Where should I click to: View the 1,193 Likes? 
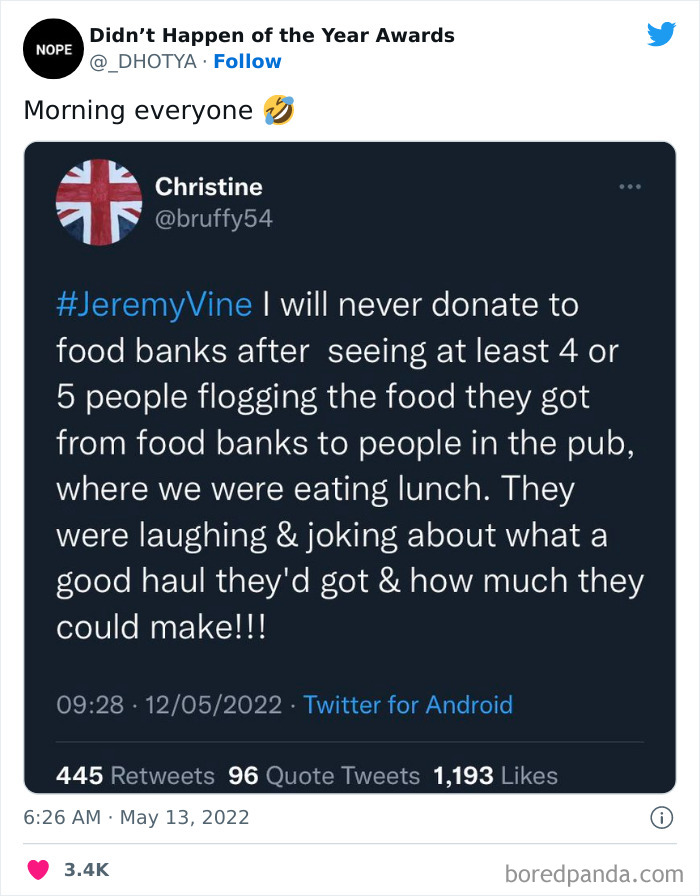click(x=495, y=775)
